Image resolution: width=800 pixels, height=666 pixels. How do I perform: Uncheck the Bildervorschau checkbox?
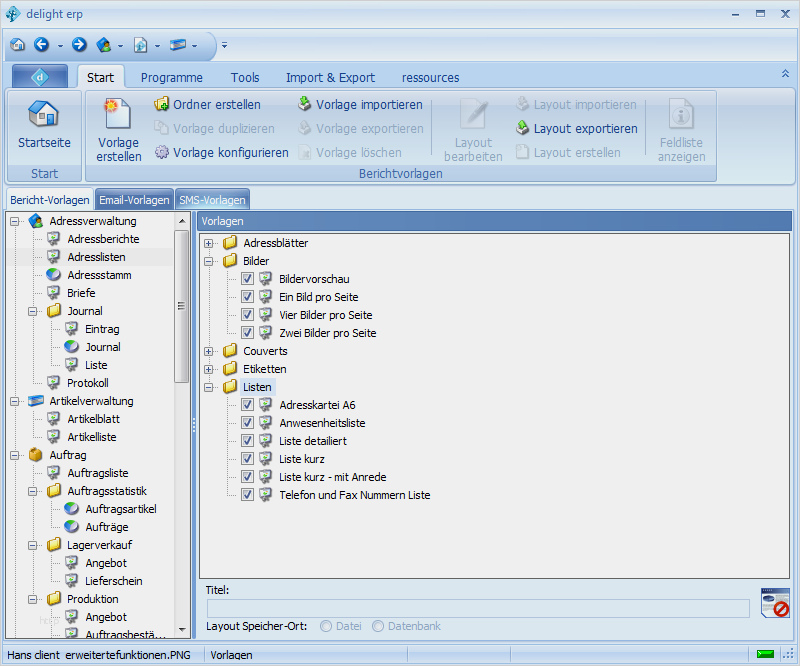coord(247,279)
